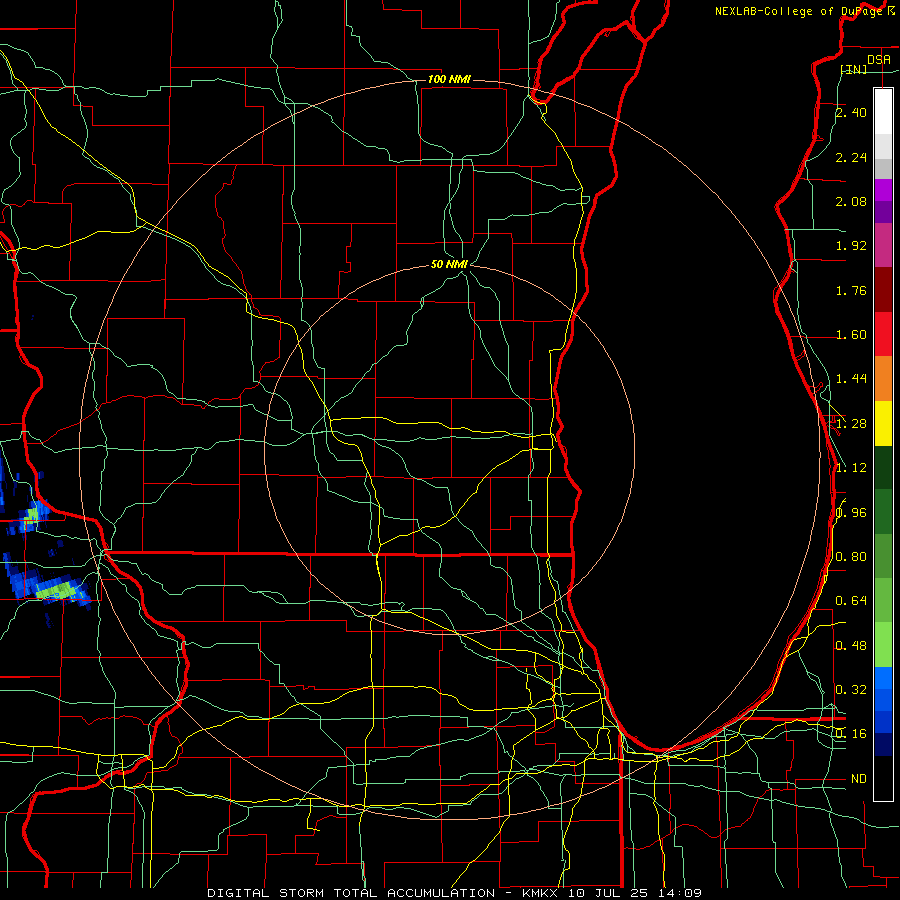
Task: Pick the white swatch in the legend
Action: click(x=883, y=112)
